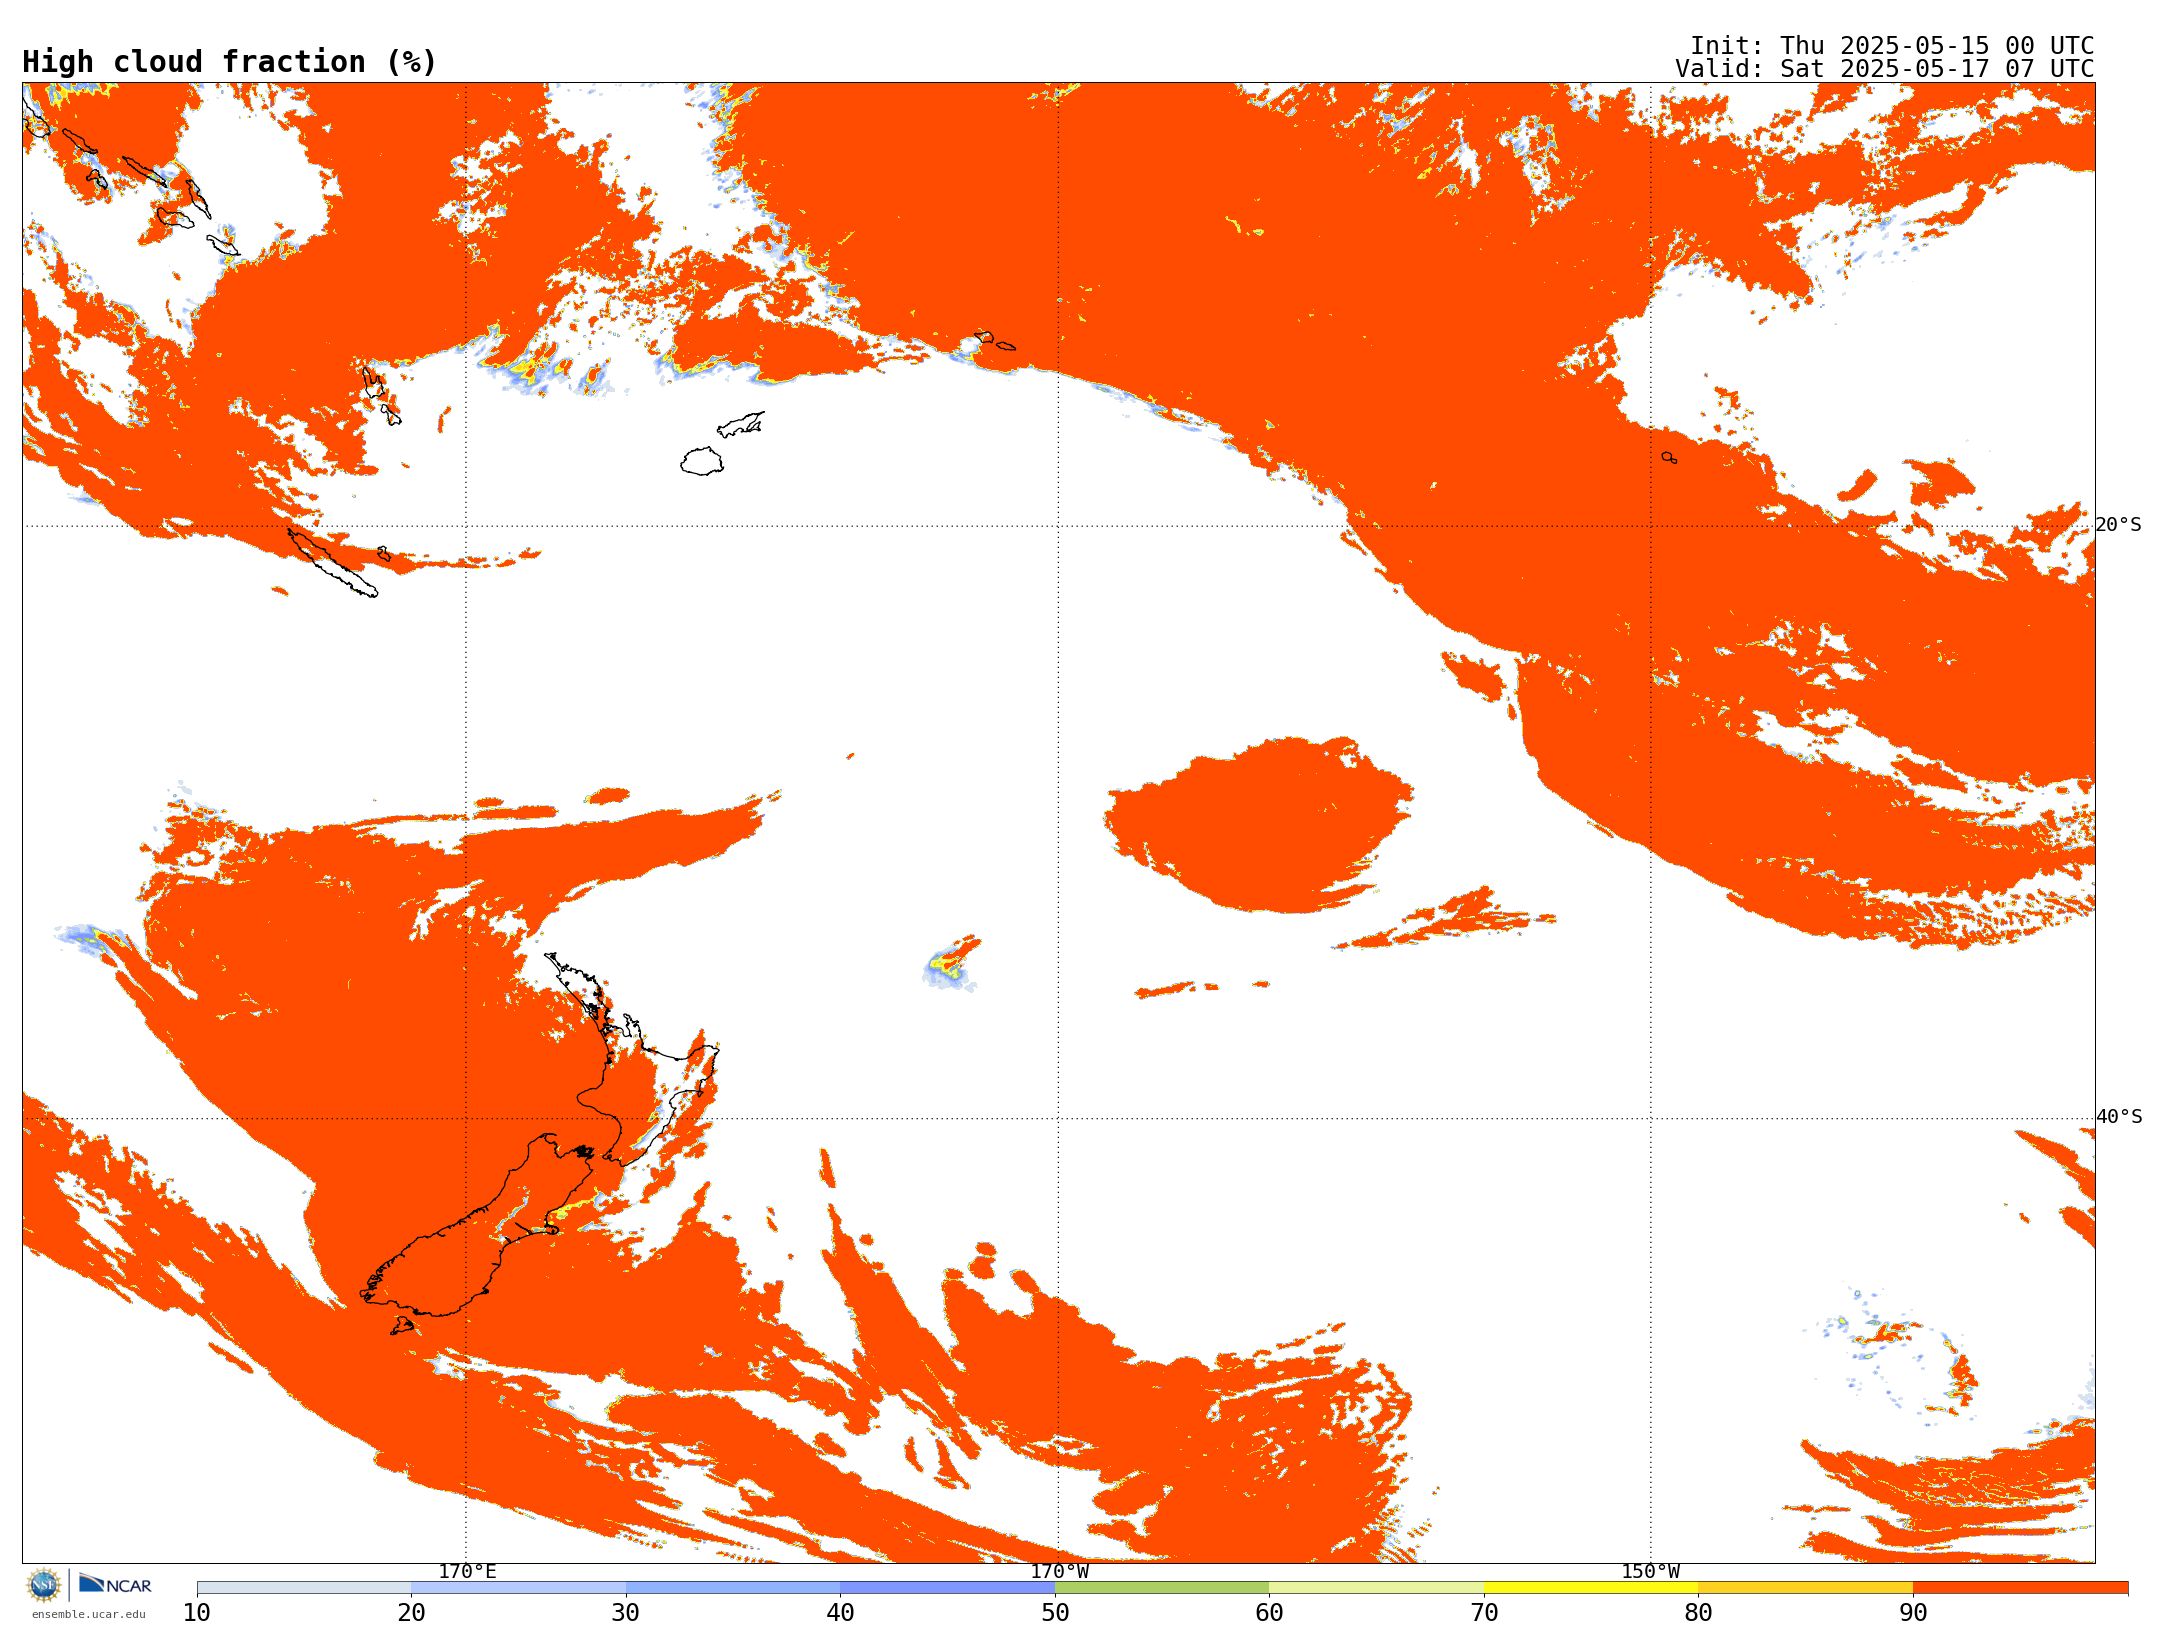Pick the 80-90 gold colorbar segment
The image size is (2160, 1626).
[x=1806, y=1588]
